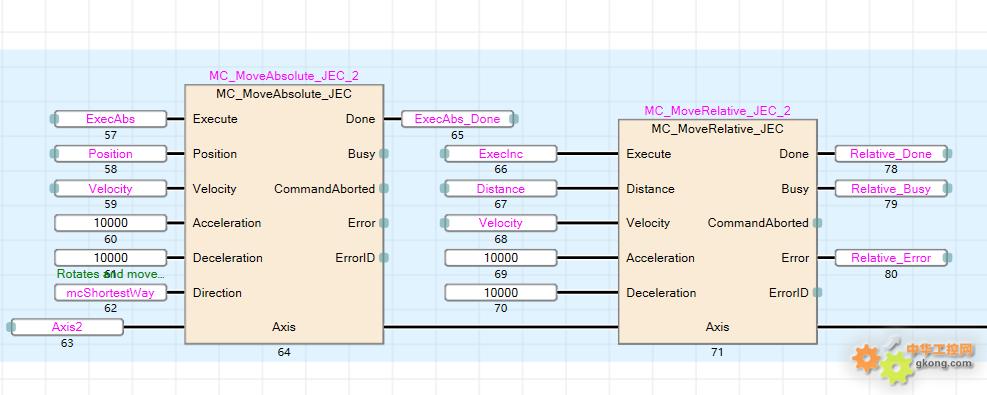Click CommandAborted pin on MC_MoveAbsolute_JEC block
Image resolution: width=987 pixels, height=395 pixels.
point(384,189)
